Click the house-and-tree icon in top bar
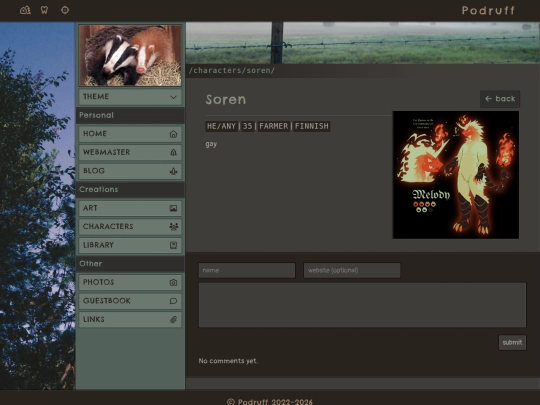This screenshot has width=540, height=405. [x=25, y=10]
